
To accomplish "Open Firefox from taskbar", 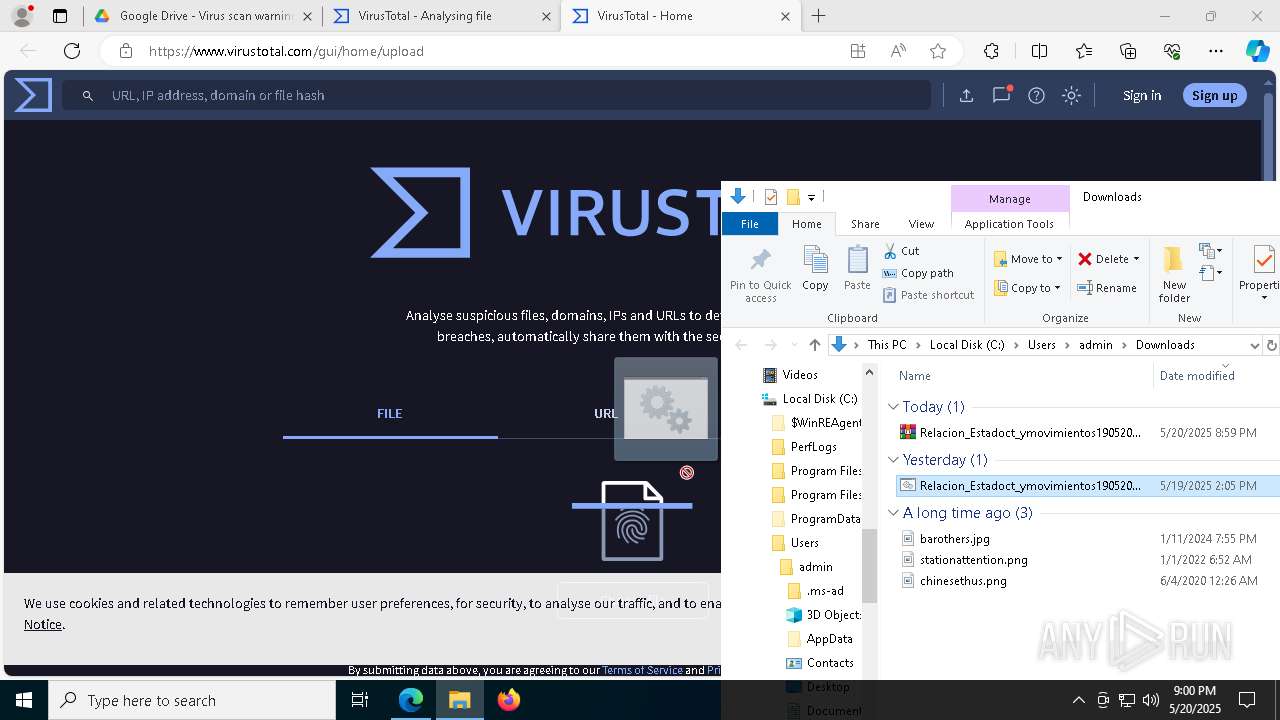I will tap(509, 700).
